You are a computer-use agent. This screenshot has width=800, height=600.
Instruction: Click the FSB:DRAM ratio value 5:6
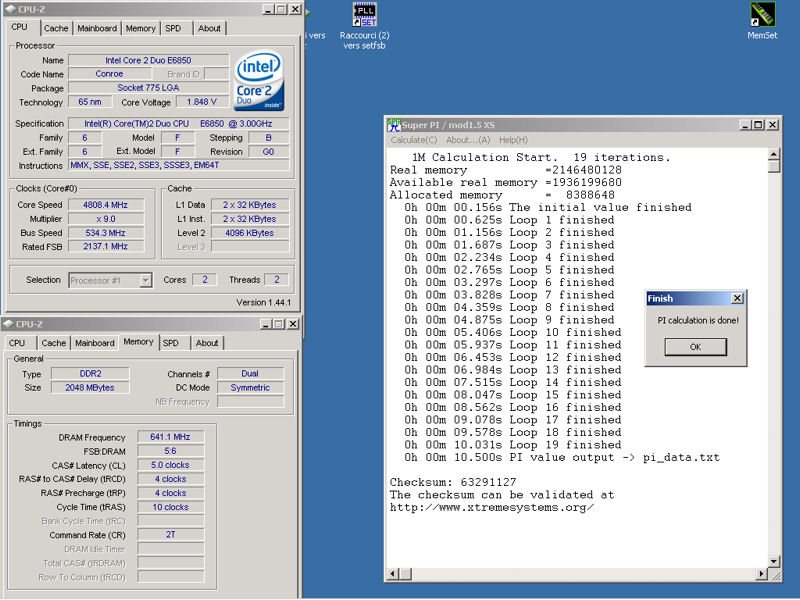click(x=170, y=452)
